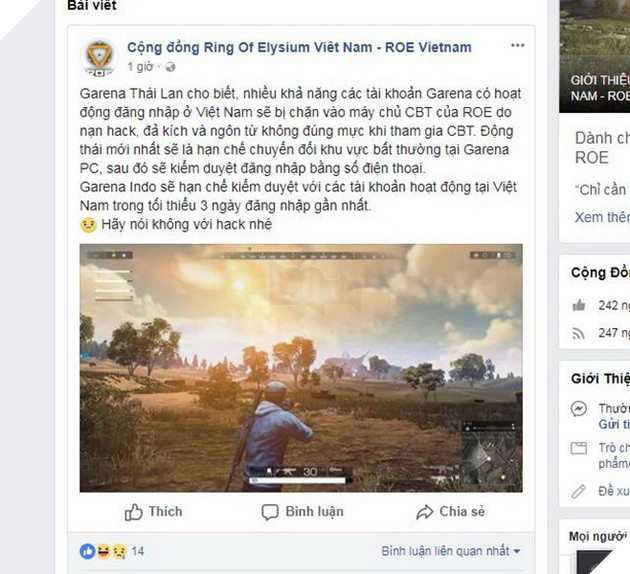Open the post options three-dots menu
Image resolution: width=630 pixels, height=574 pixels.
tap(517, 45)
